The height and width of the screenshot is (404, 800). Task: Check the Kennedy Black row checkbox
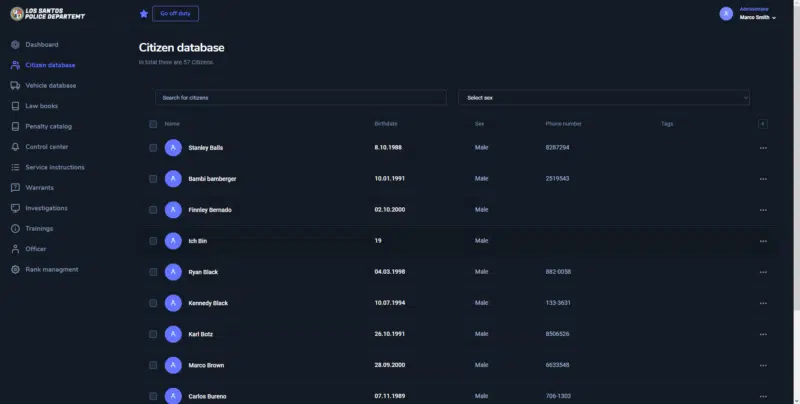click(x=153, y=303)
